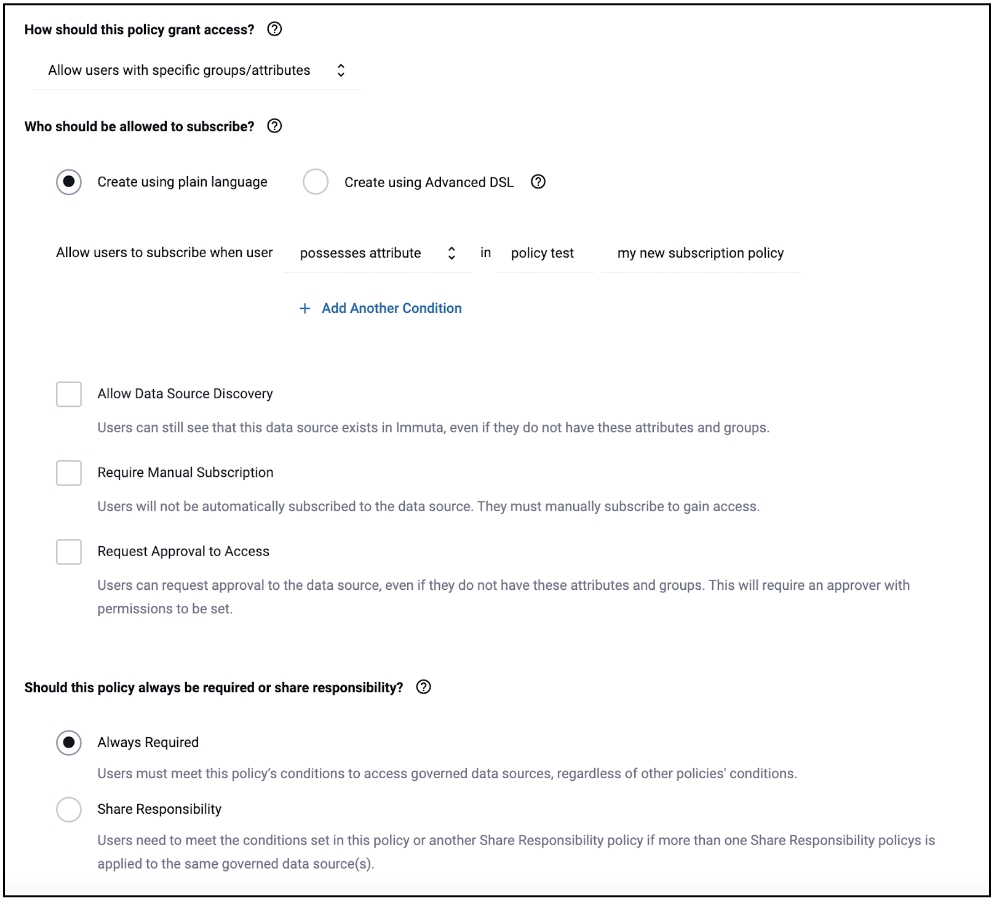This screenshot has height=904, width=996.
Task: Click the plus icon to add a condition
Action: coord(305,309)
